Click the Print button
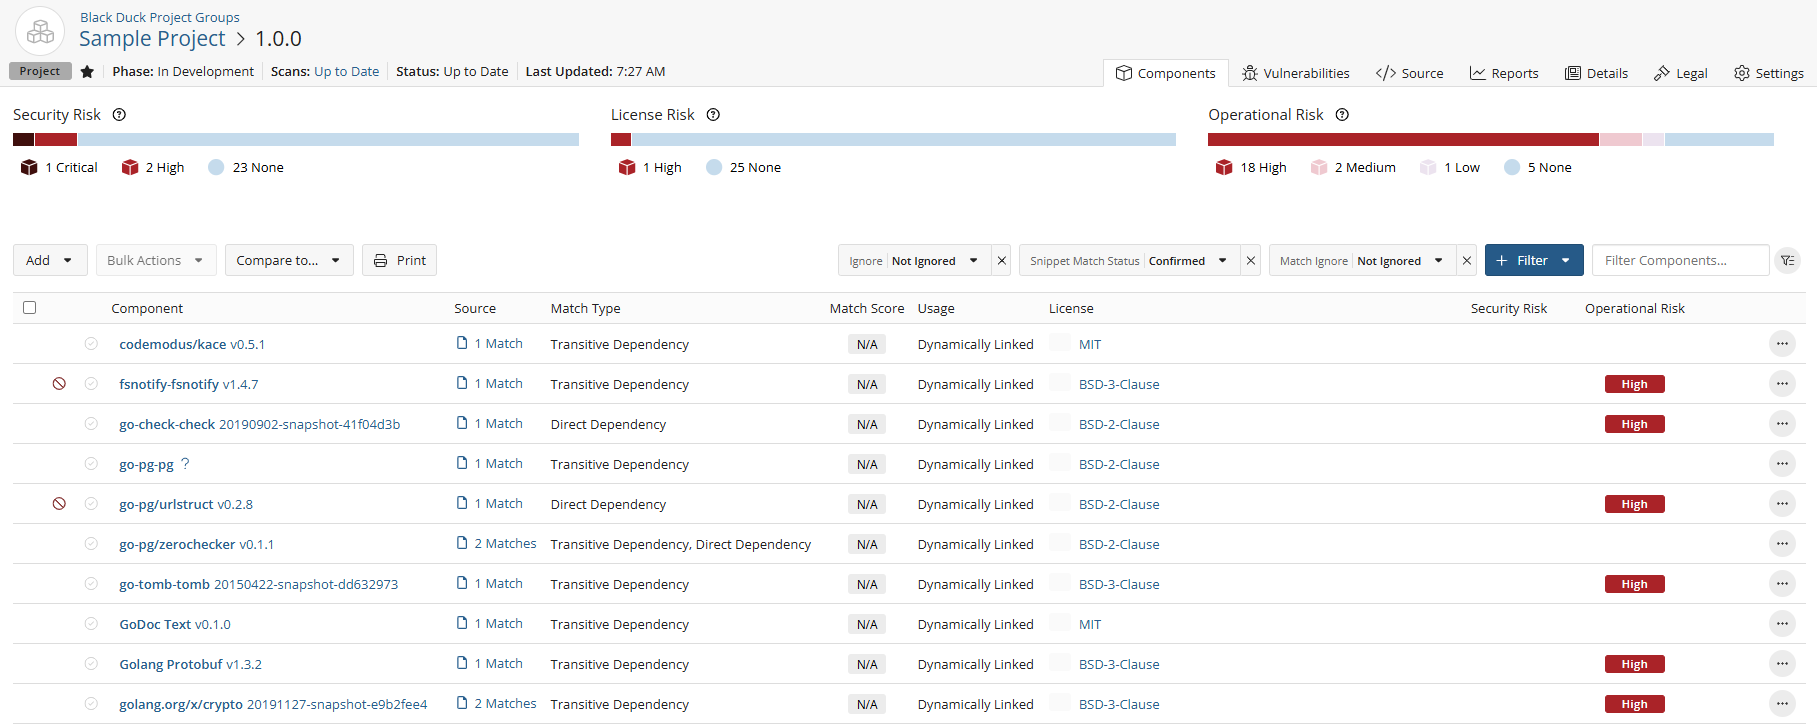This screenshot has height=725, width=1817. pyautogui.click(x=399, y=260)
